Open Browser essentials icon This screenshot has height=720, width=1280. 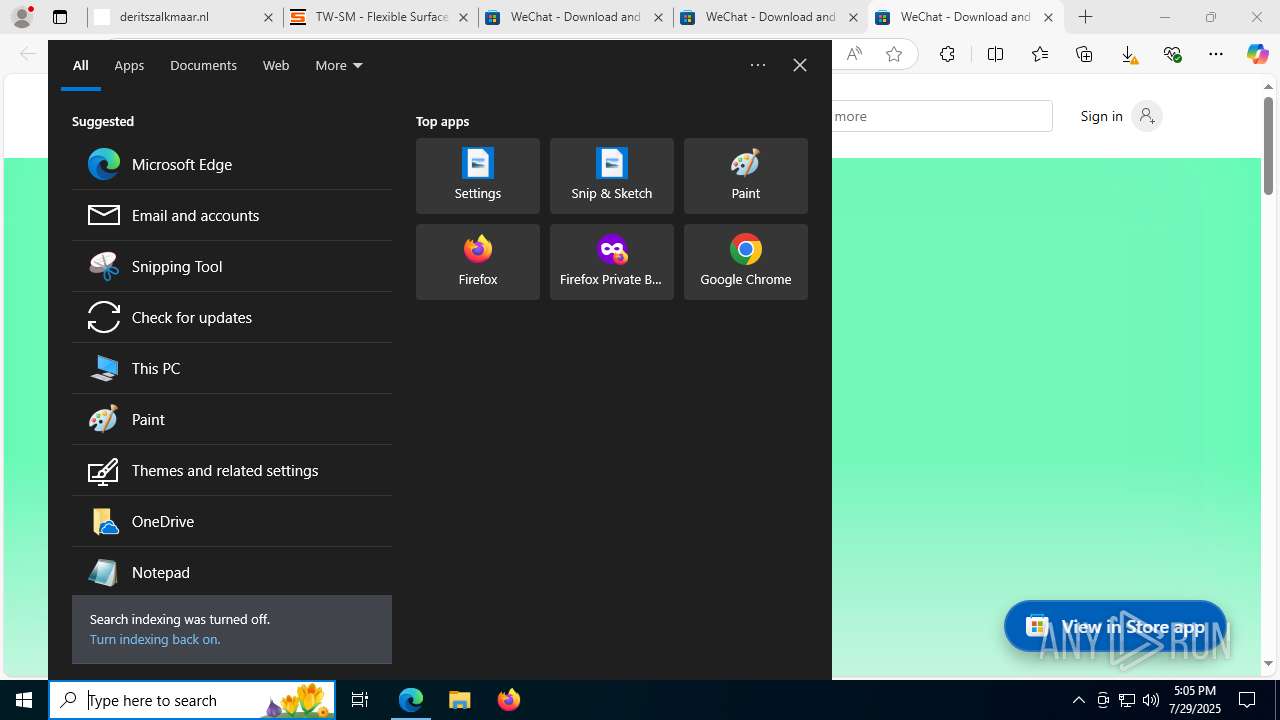tap(1172, 54)
